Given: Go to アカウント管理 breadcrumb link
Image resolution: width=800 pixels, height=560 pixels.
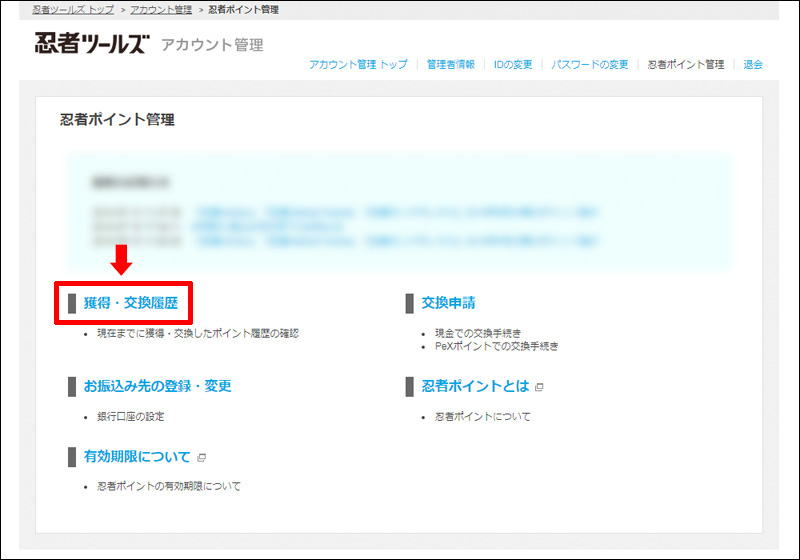Looking at the screenshot, I should 161,10.
